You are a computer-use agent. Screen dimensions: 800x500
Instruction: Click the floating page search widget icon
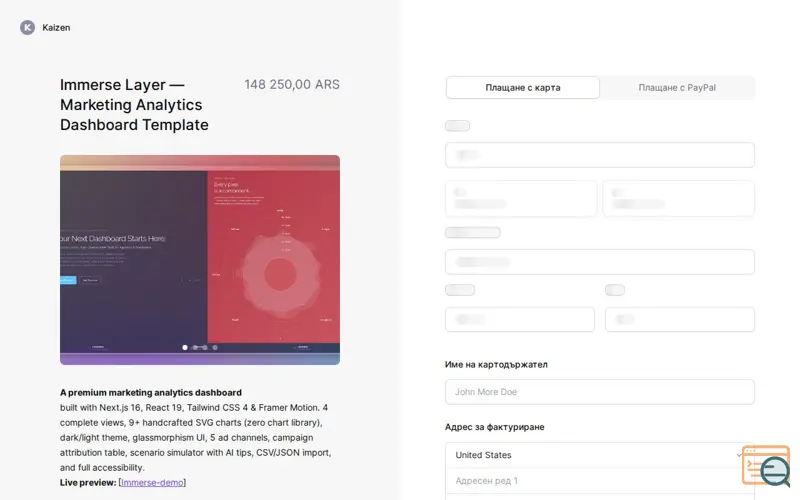coord(767,465)
